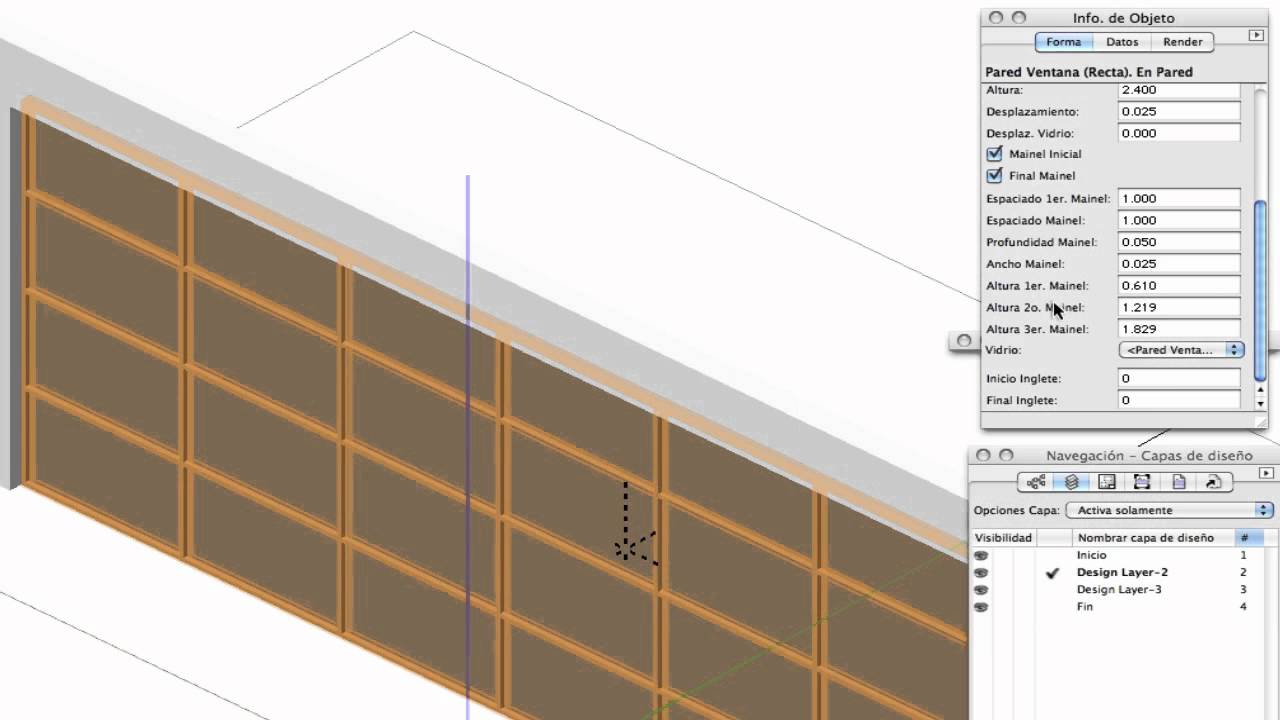The width and height of the screenshot is (1280, 720).
Task: Switch to the Forma tab
Action: coord(1064,42)
